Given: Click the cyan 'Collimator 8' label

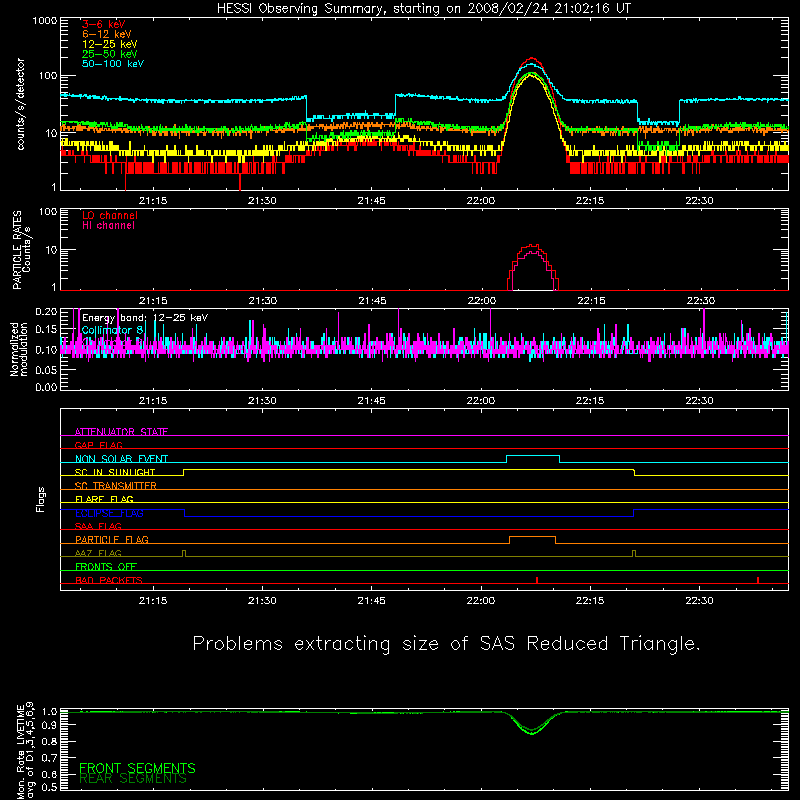Looking at the screenshot, I should (112, 330).
